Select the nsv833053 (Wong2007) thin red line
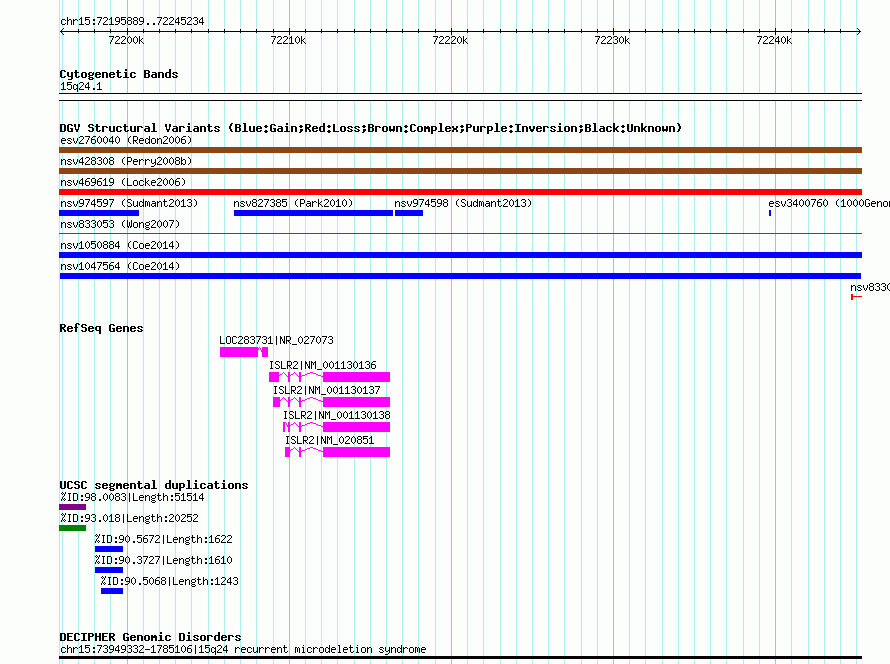The height and width of the screenshot is (664, 890). click(460, 233)
